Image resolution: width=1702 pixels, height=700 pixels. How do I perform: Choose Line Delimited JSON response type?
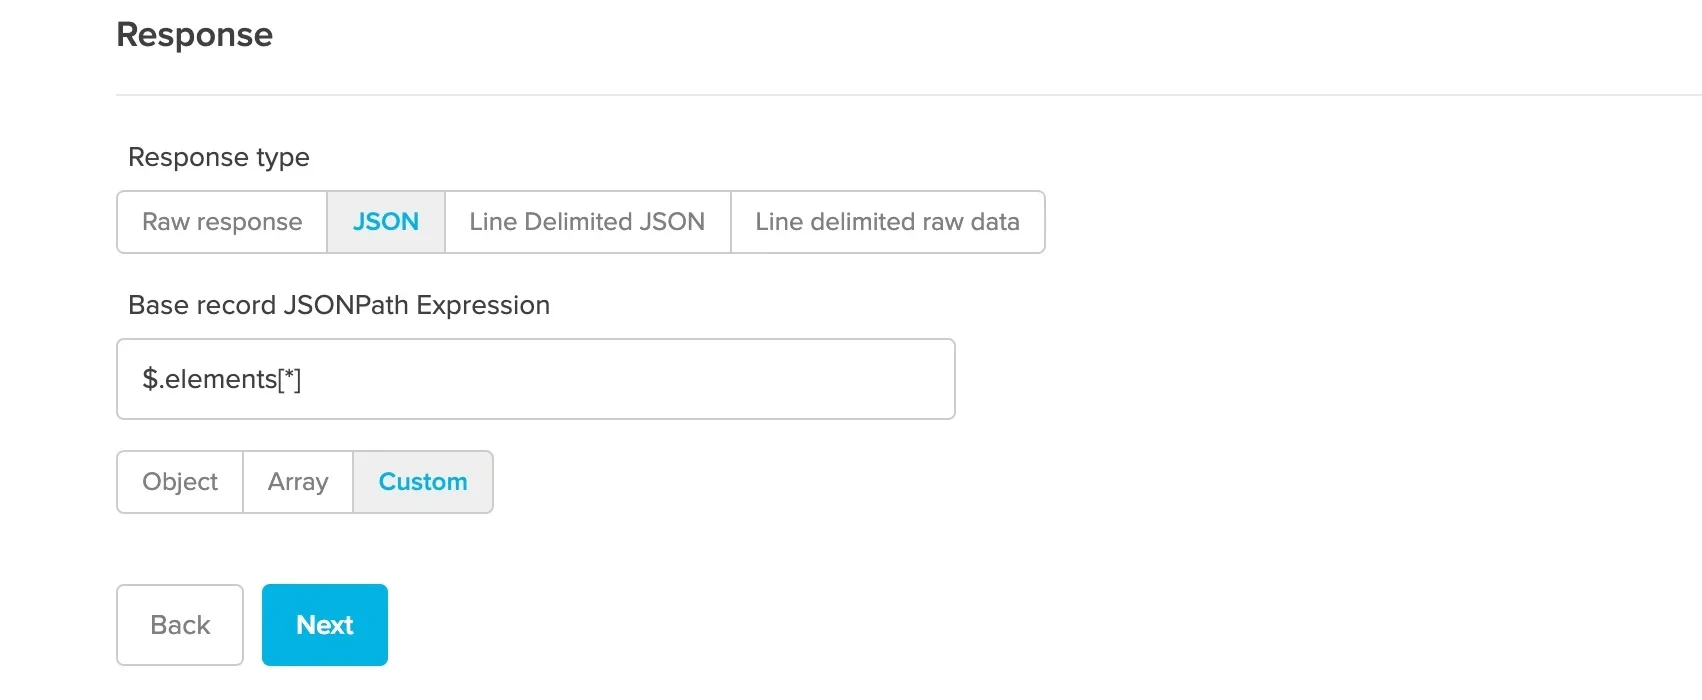click(586, 222)
